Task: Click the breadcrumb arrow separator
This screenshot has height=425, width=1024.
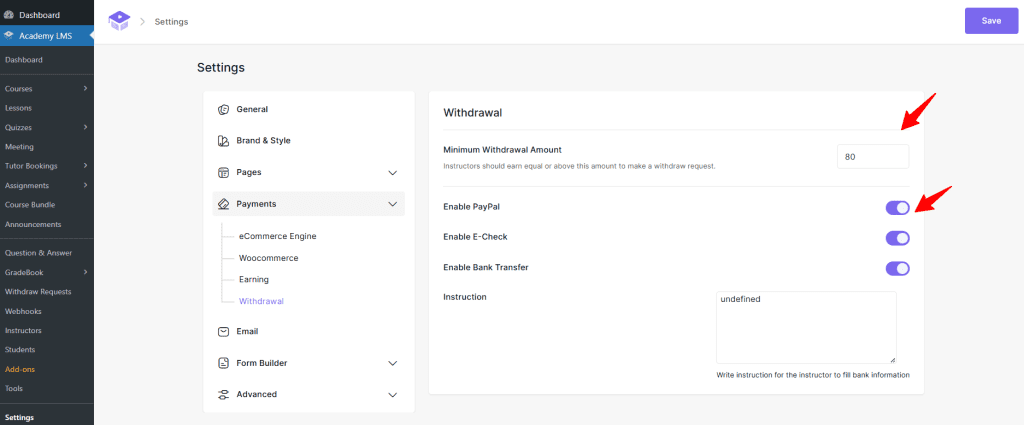Action: (142, 22)
